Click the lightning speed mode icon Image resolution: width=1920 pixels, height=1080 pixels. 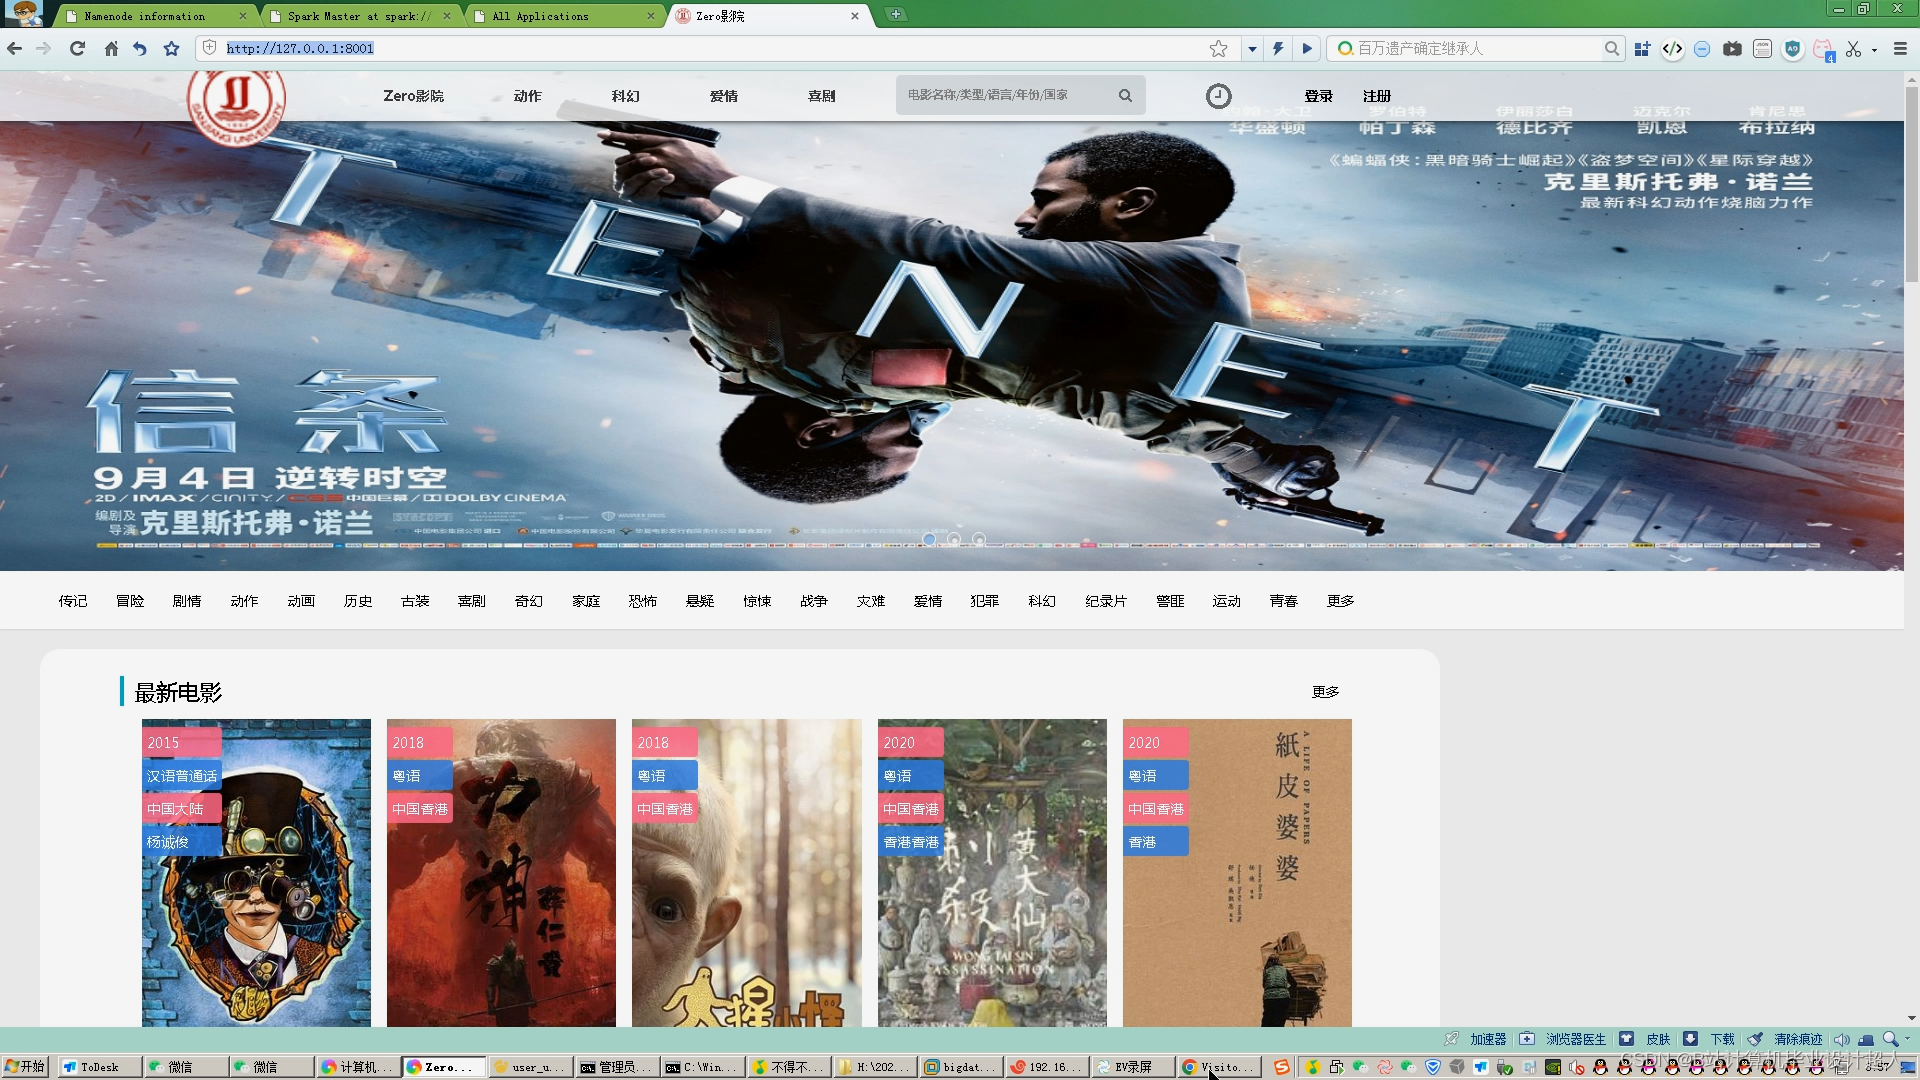(x=1278, y=48)
